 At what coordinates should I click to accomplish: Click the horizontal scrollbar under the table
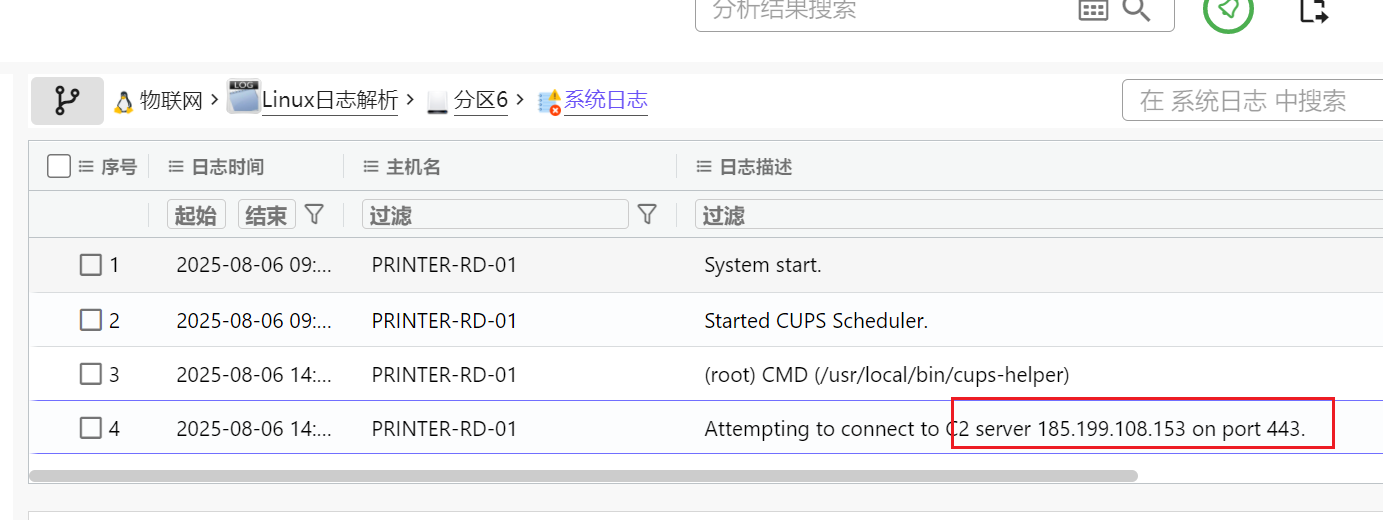tap(584, 476)
